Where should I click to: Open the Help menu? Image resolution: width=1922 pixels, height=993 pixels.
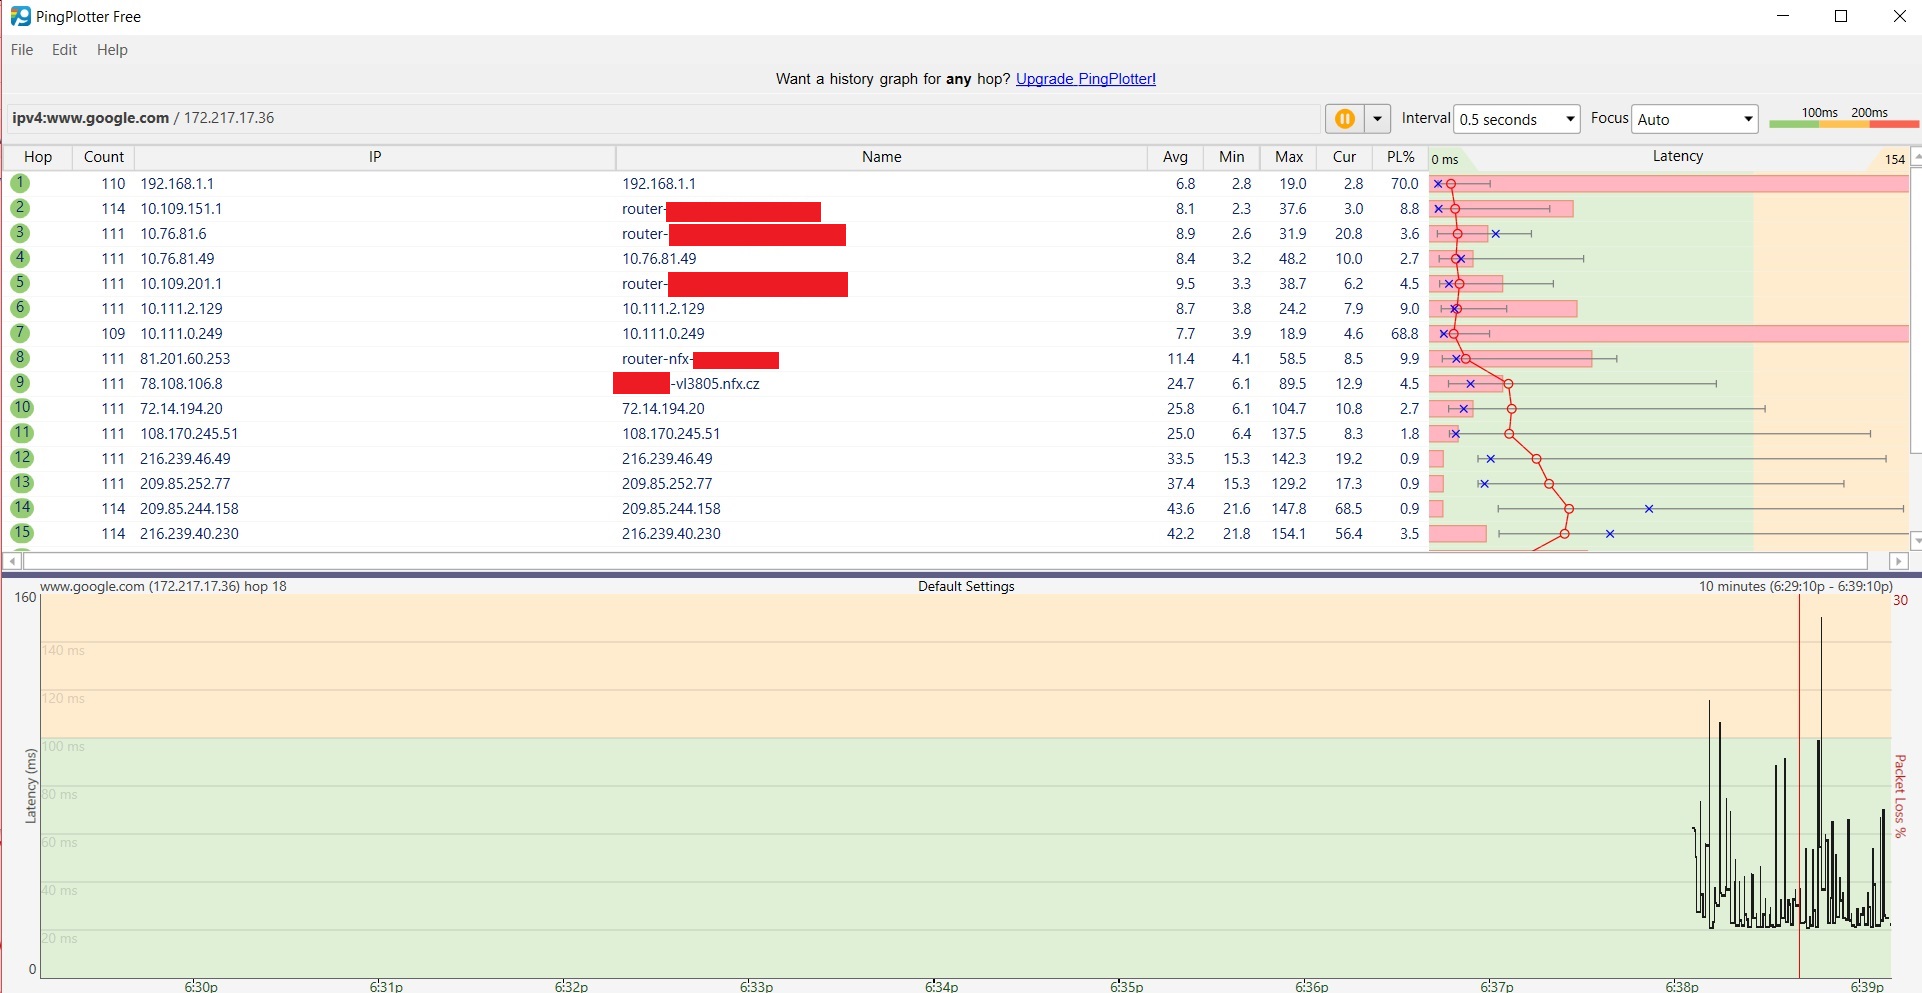pos(112,50)
